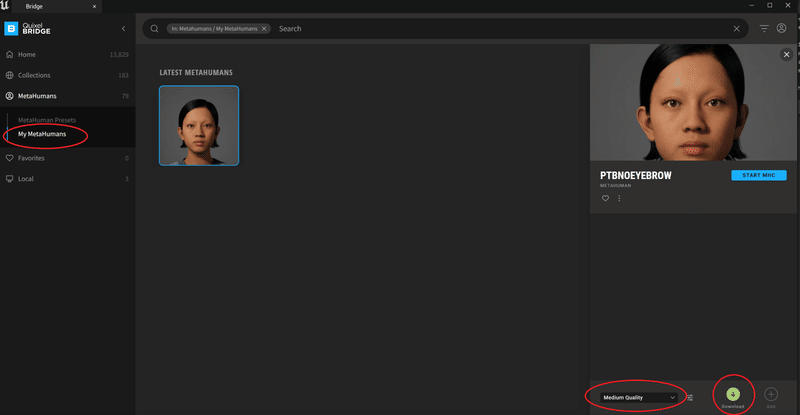Click the Collections globe icon
Viewport: 800px width, 415px height.
pos(9,75)
